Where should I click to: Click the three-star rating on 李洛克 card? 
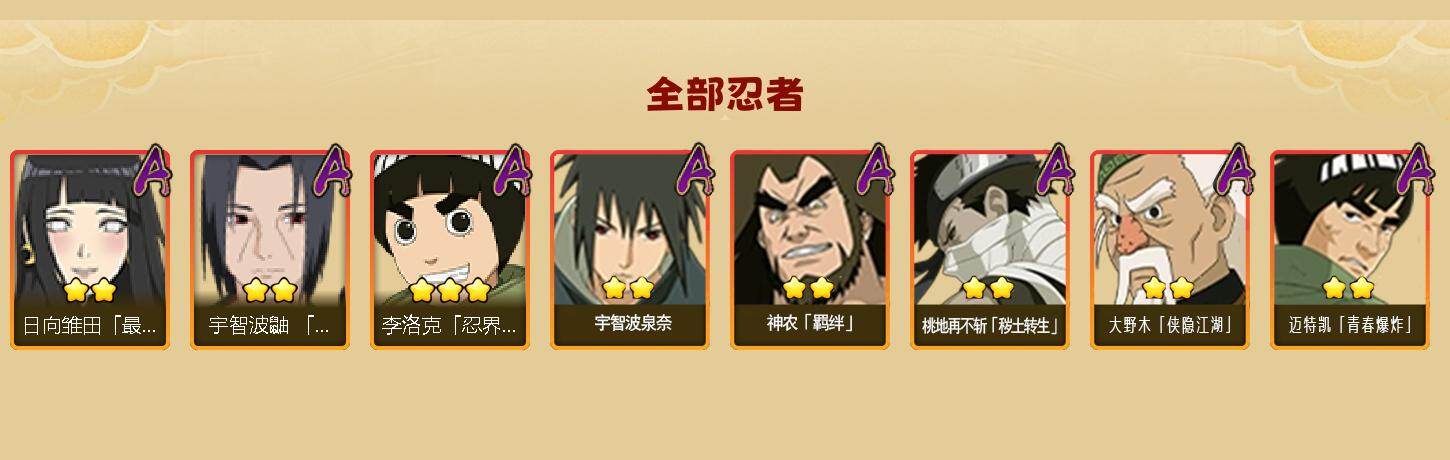tap(450, 291)
